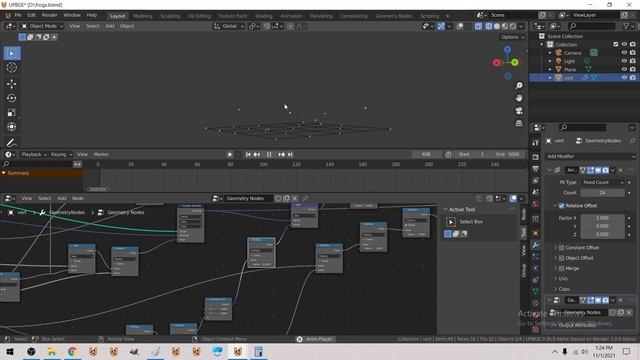Click Keying in timeline header
Image resolution: width=640 pixels, height=360 pixels.
[x=61, y=154]
